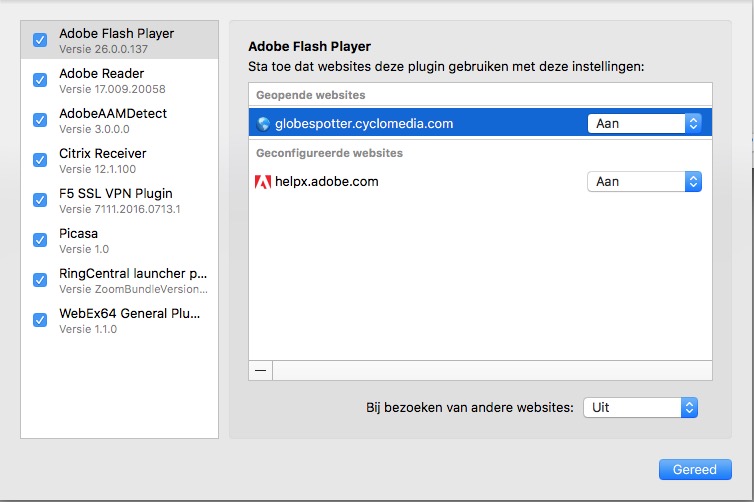Uncheck the WebEx64 General Plugin checkbox
The height and width of the screenshot is (502, 754).
tap(40, 320)
